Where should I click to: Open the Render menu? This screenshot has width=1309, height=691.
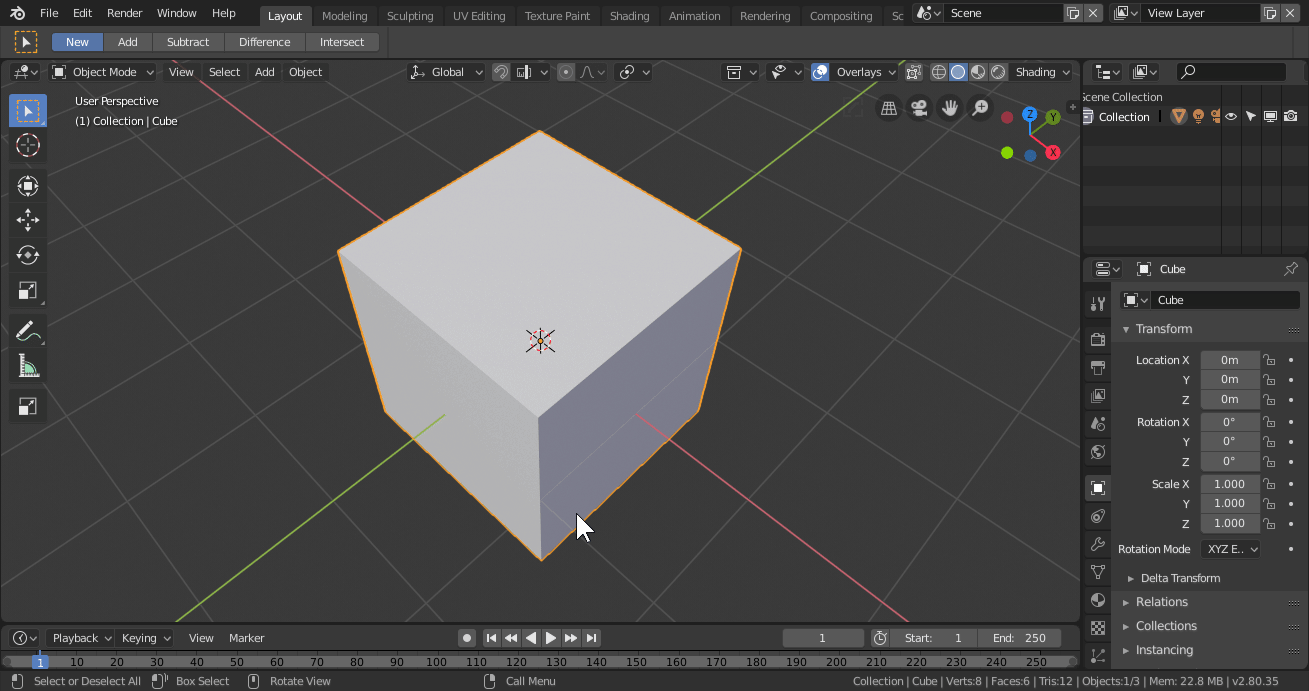[125, 13]
